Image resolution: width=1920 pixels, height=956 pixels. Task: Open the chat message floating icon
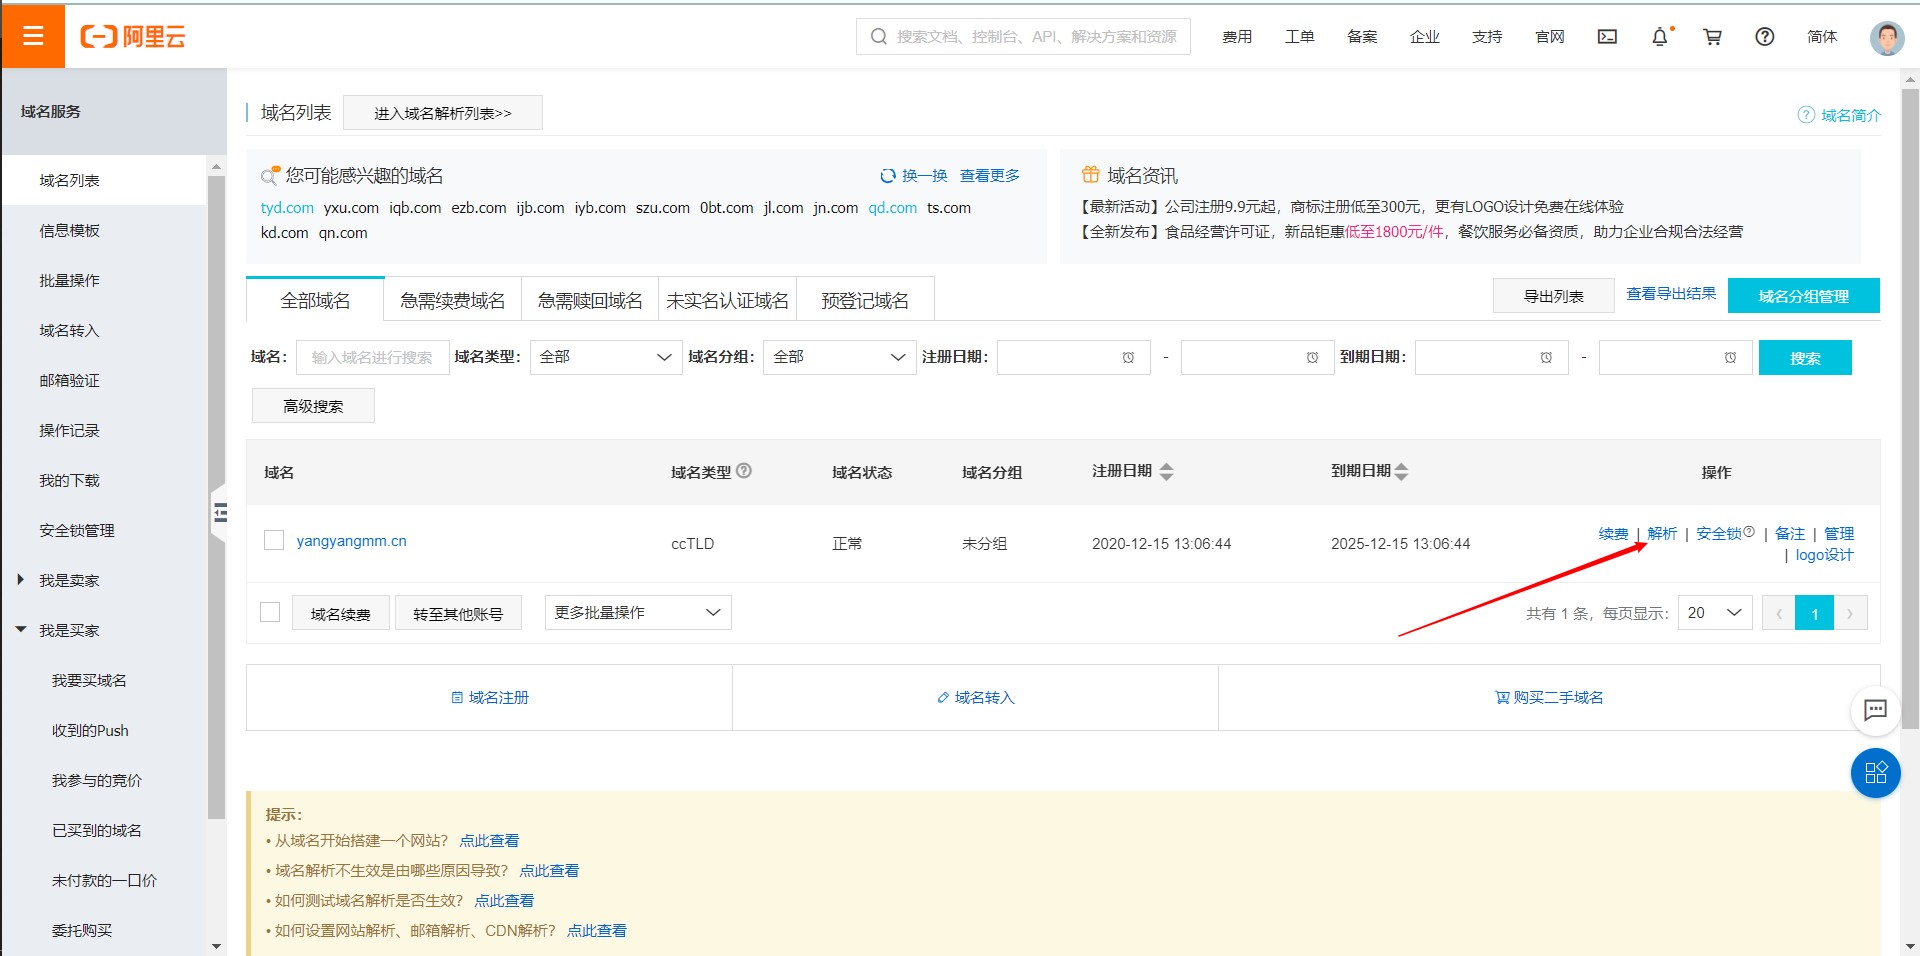[x=1876, y=711]
